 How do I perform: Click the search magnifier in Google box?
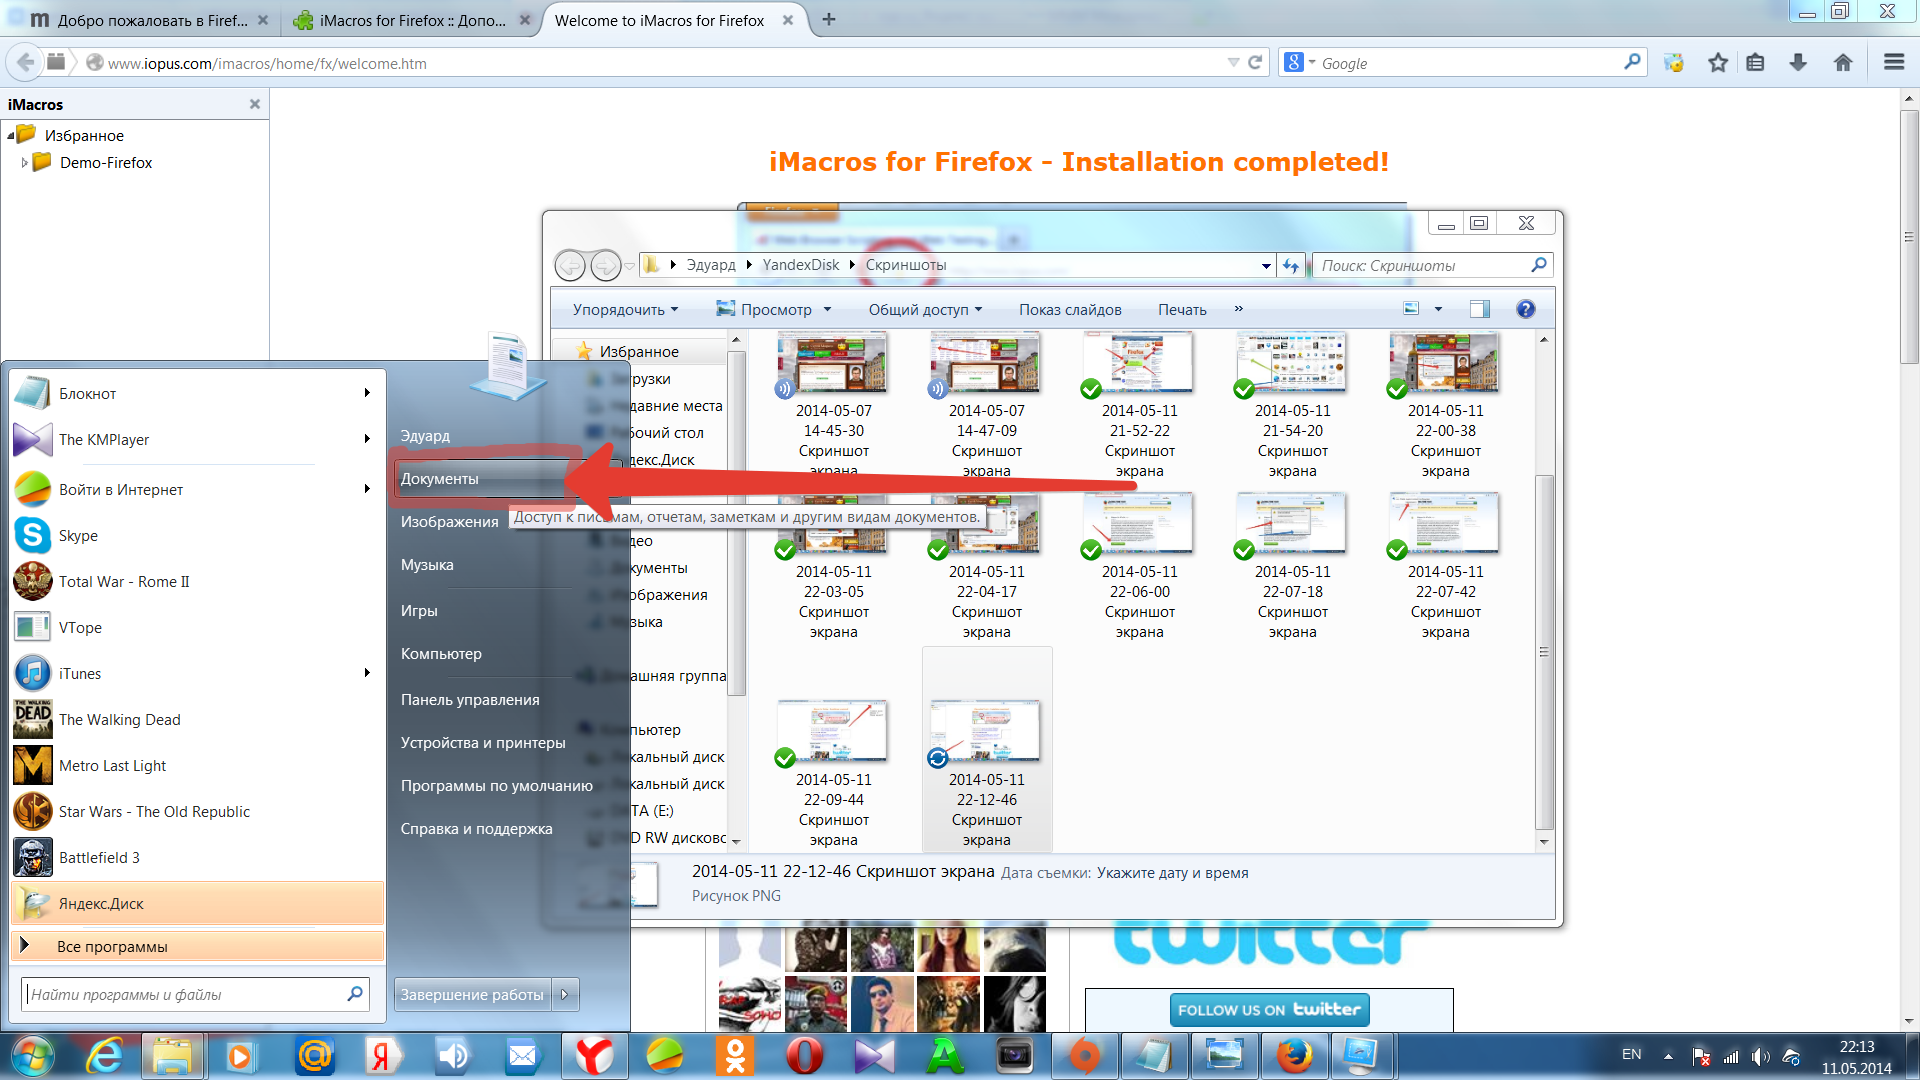pyautogui.click(x=1632, y=62)
